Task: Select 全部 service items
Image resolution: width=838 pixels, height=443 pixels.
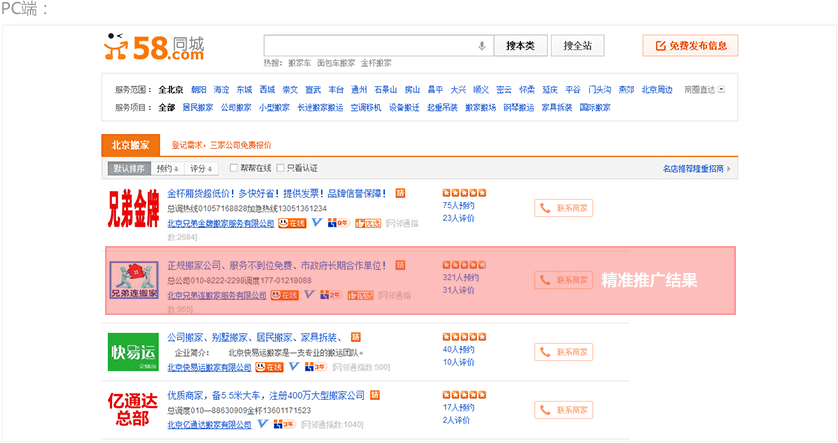Action: click(167, 107)
